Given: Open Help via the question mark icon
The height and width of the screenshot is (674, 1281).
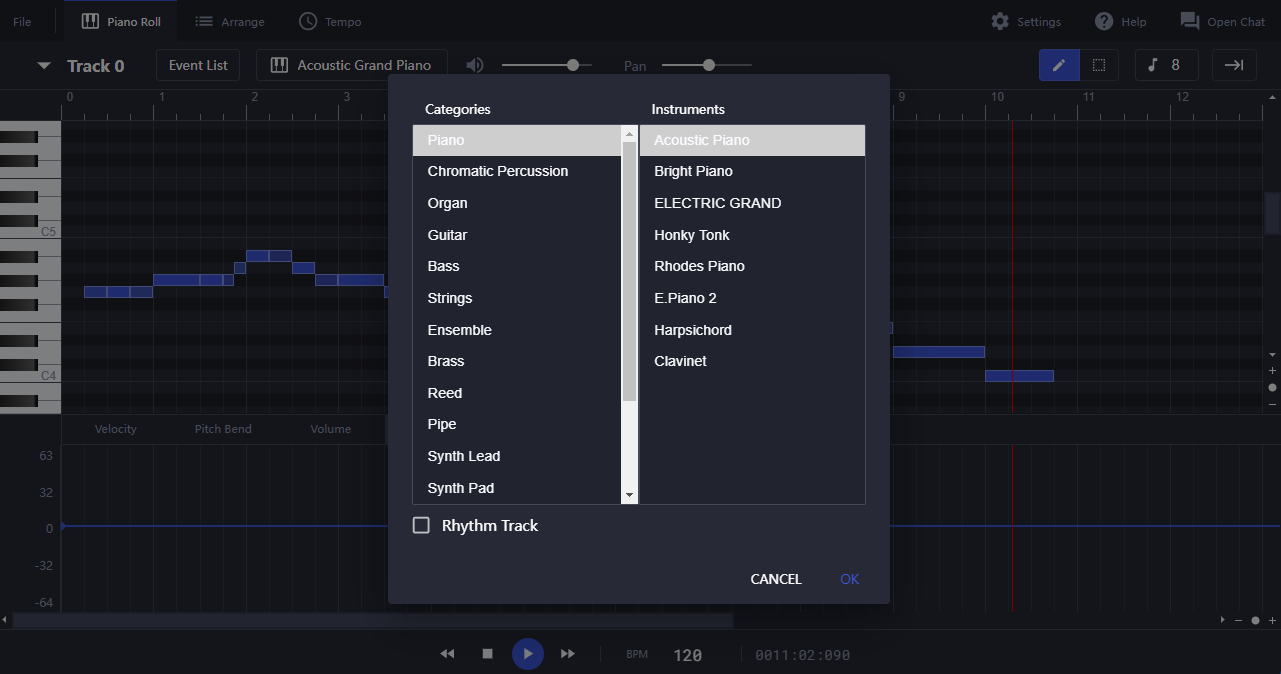Looking at the screenshot, I should tap(1104, 21).
